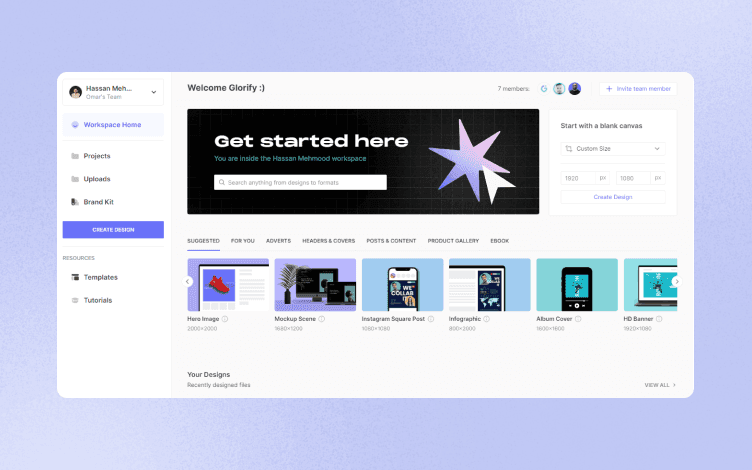Screen dimensions: 752x470
Task: Click the Tutorials icon
Action: pos(75,300)
